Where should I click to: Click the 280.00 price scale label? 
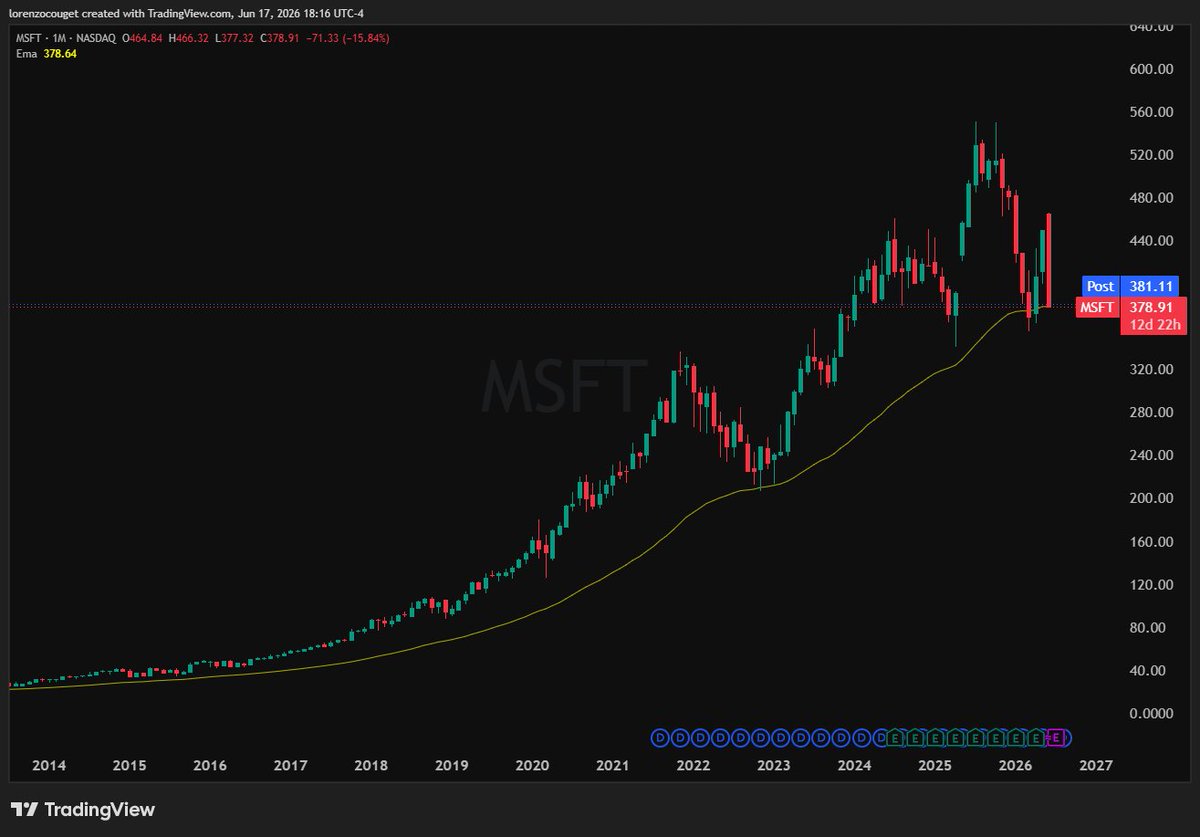tap(1150, 413)
